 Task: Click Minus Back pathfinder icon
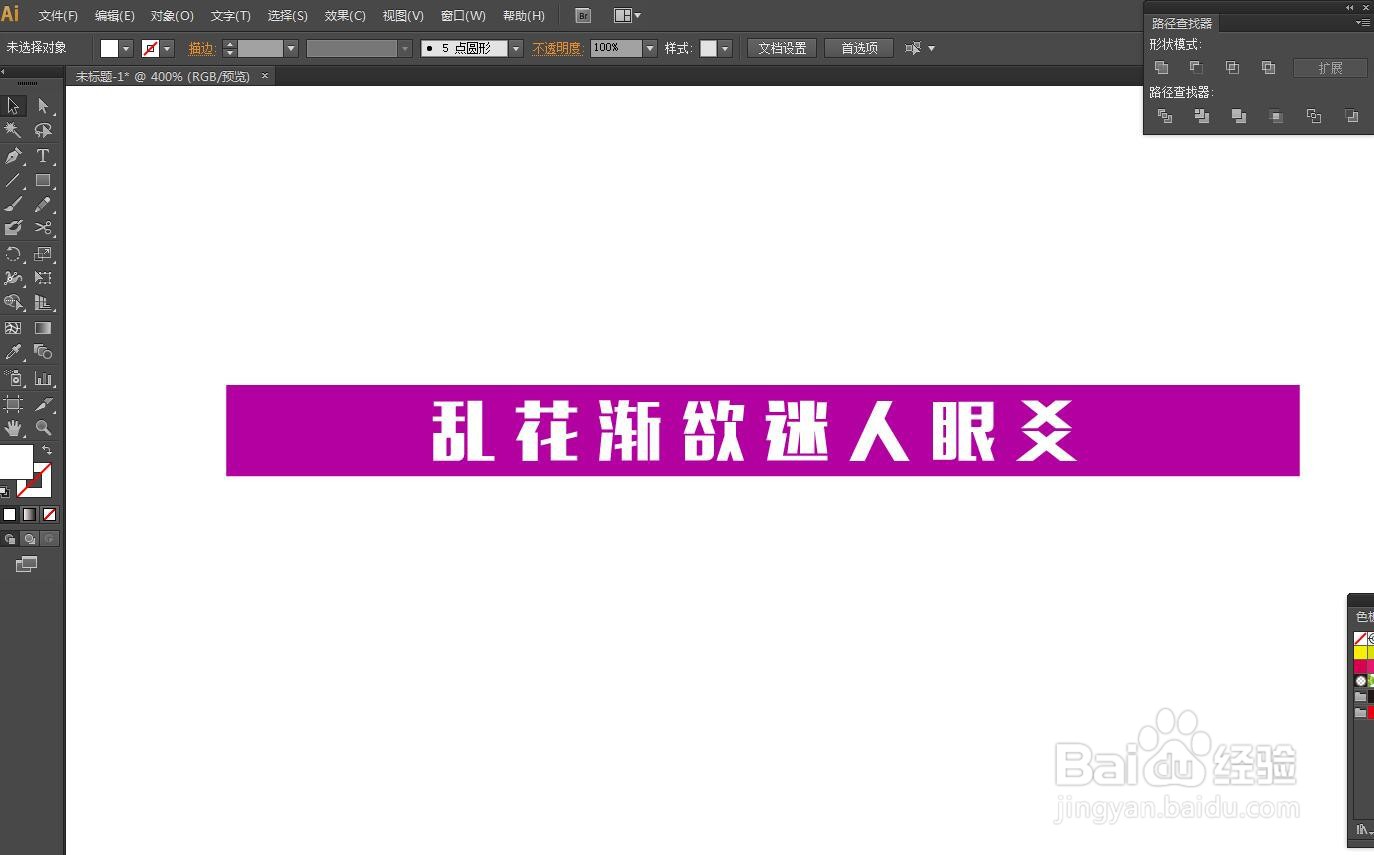[1351, 116]
